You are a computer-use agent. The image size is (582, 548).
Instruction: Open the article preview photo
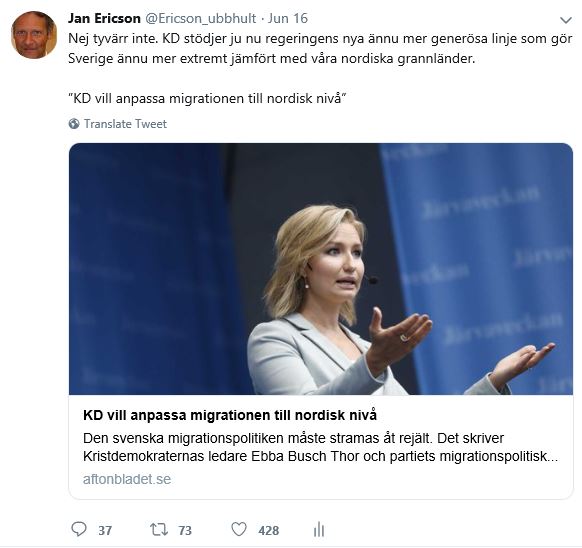(321, 269)
